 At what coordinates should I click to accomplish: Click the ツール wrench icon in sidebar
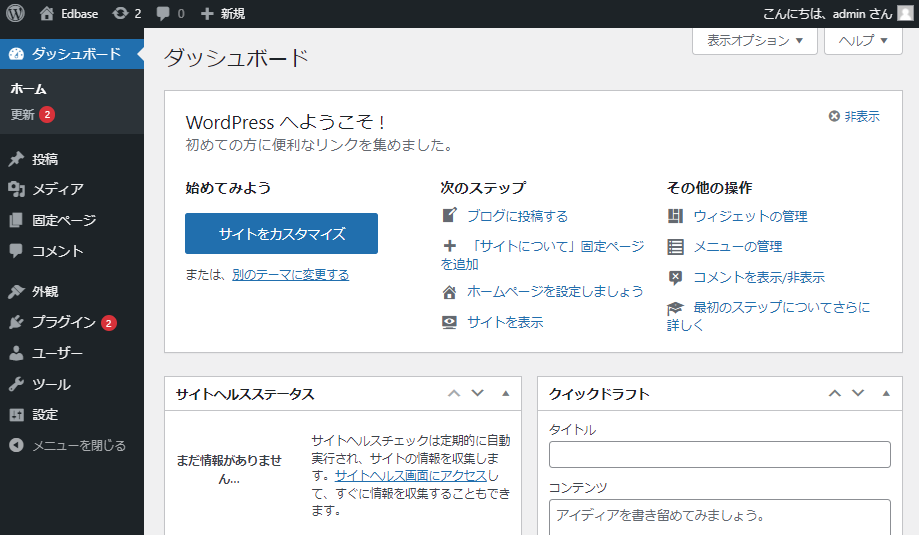pyautogui.click(x=16, y=384)
